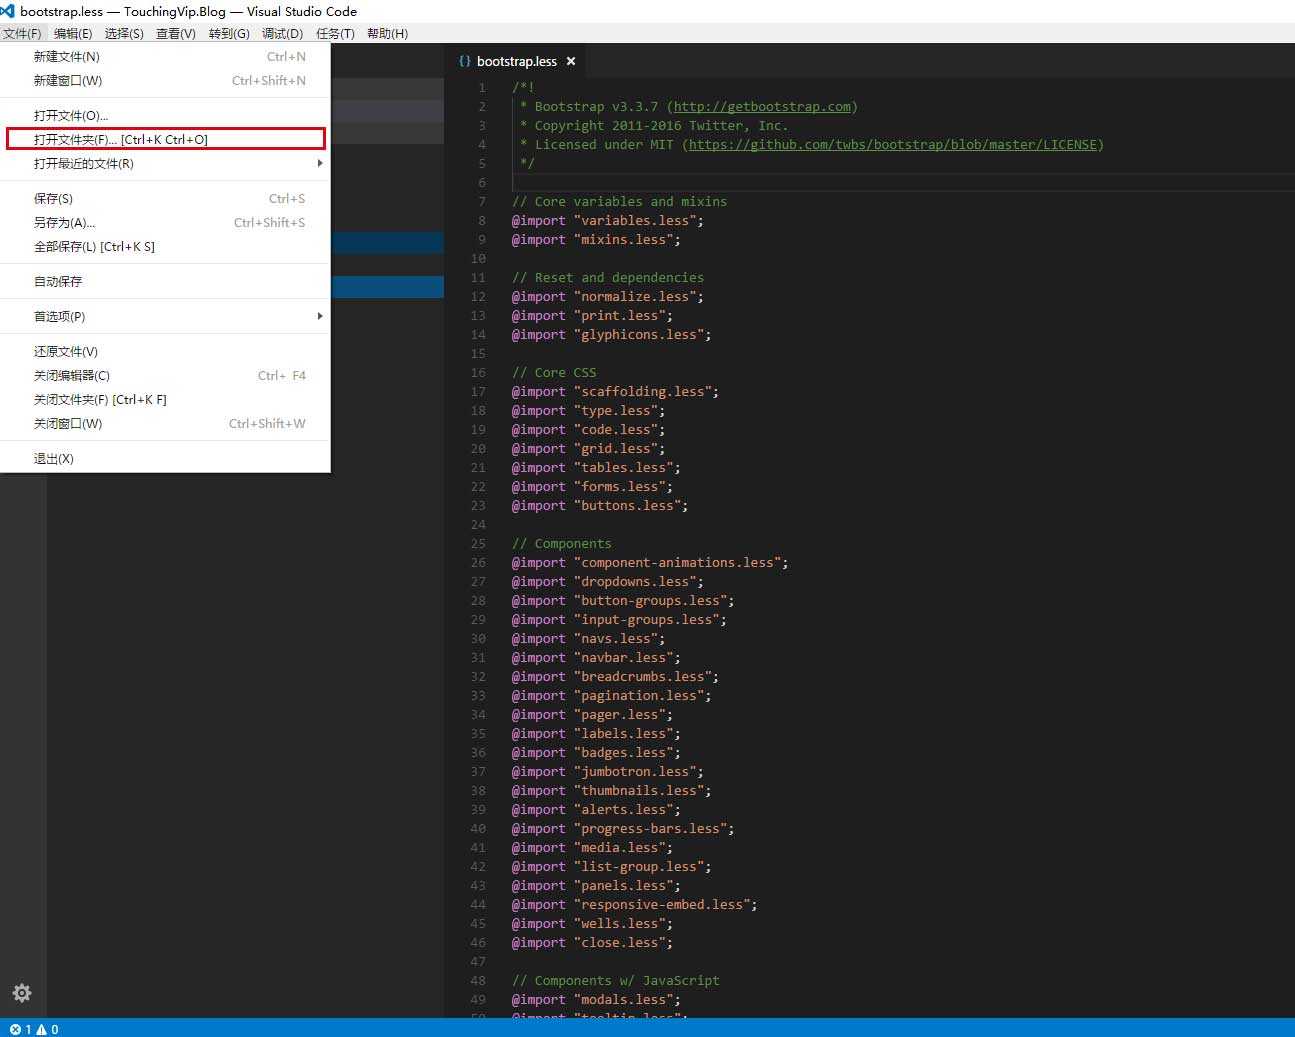Viewport: 1295px width, 1037px height.
Task: Click the Copyright 2011-2016 Twitter comment line
Action: click(x=654, y=126)
